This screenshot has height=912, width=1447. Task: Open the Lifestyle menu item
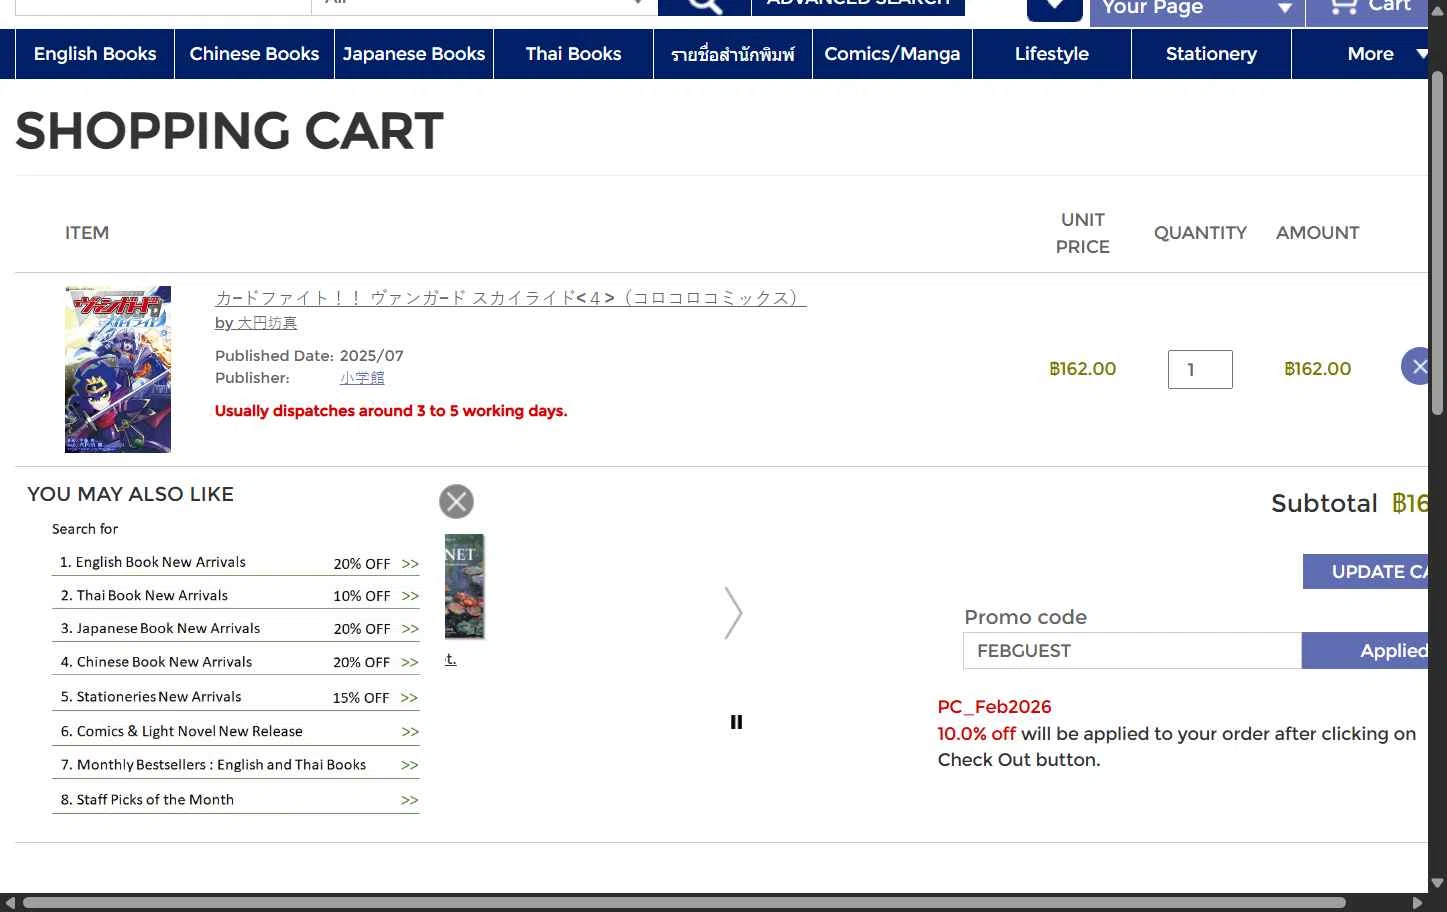(x=1051, y=54)
